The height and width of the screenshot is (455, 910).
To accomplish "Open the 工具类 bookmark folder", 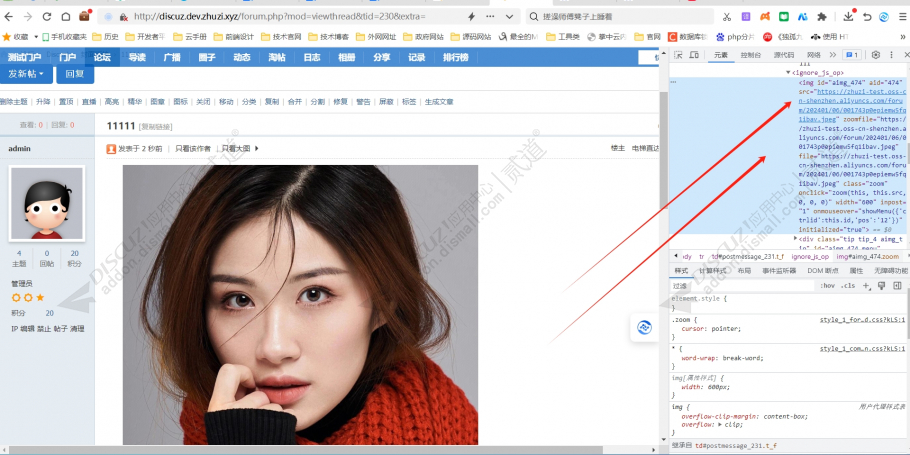I will [x=563, y=37].
